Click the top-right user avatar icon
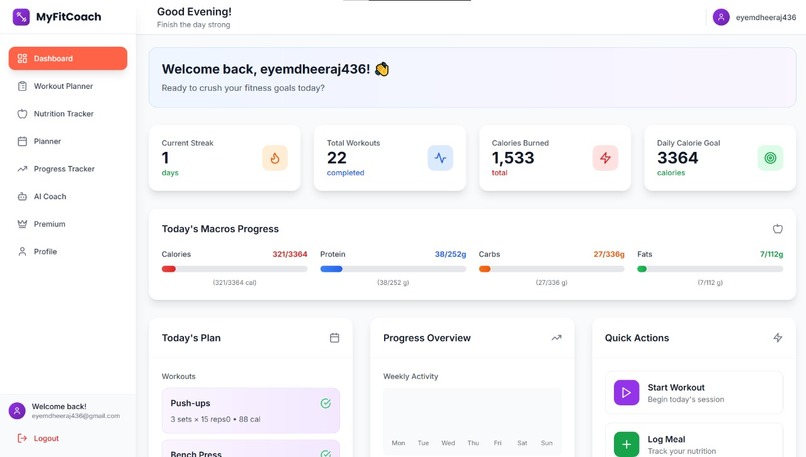The height and width of the screenshot is (457, 806). pyautogui.click(x=721, y=17)
